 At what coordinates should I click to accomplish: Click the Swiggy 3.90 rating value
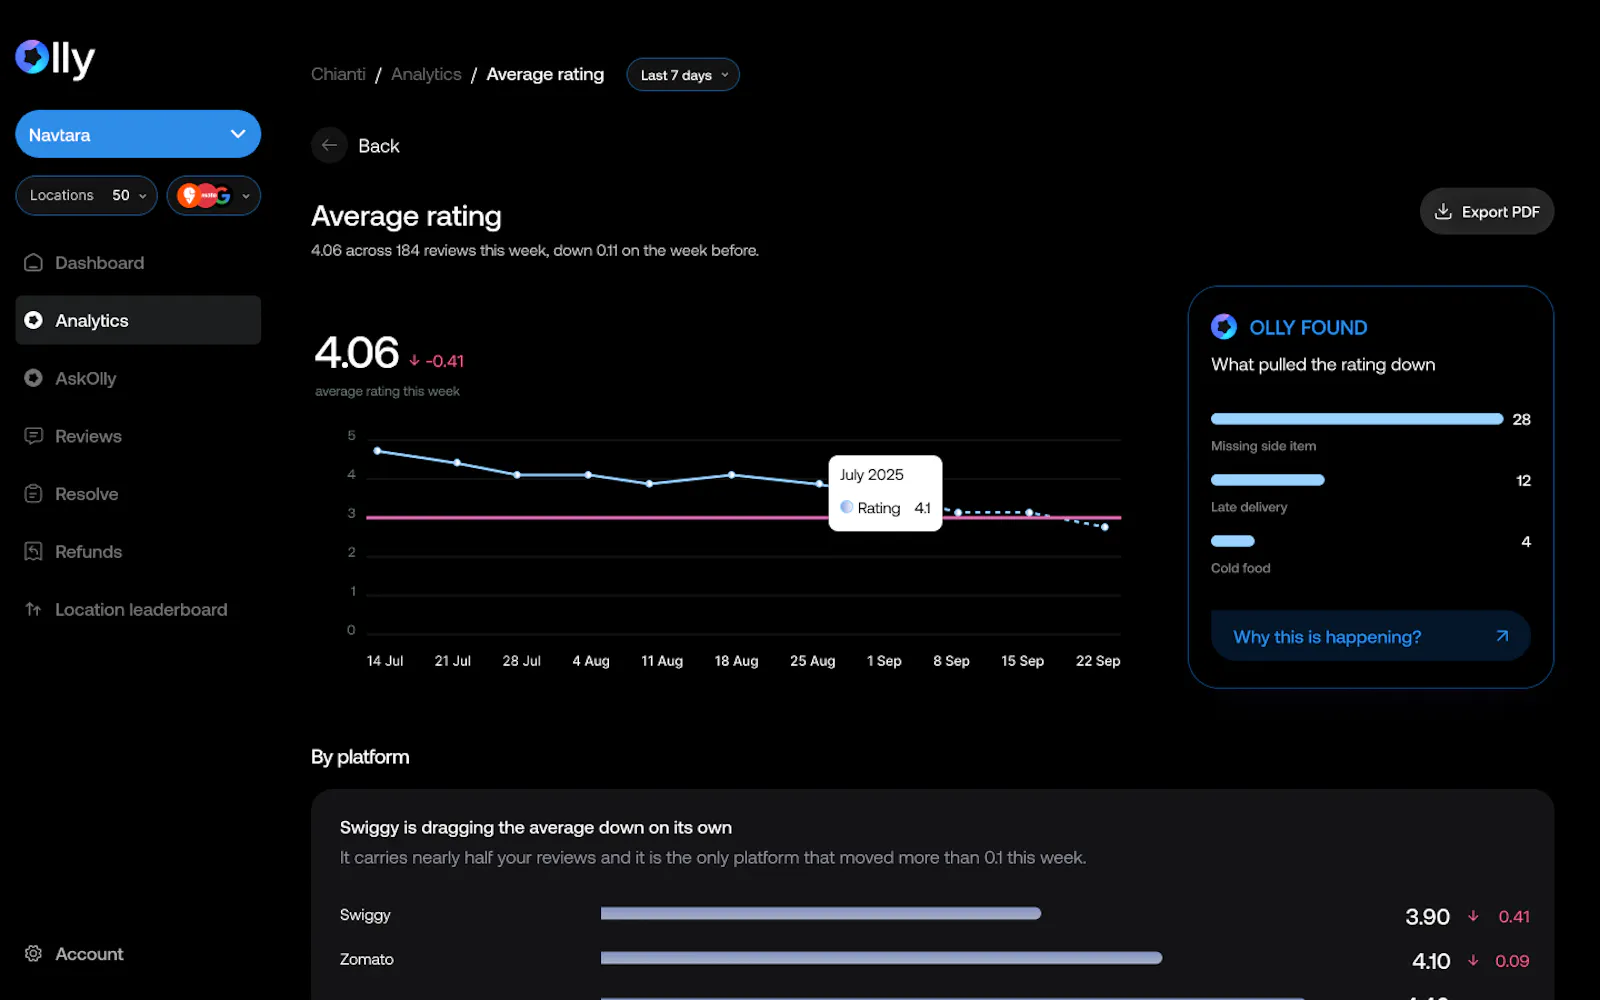(x=1427, y=917)
